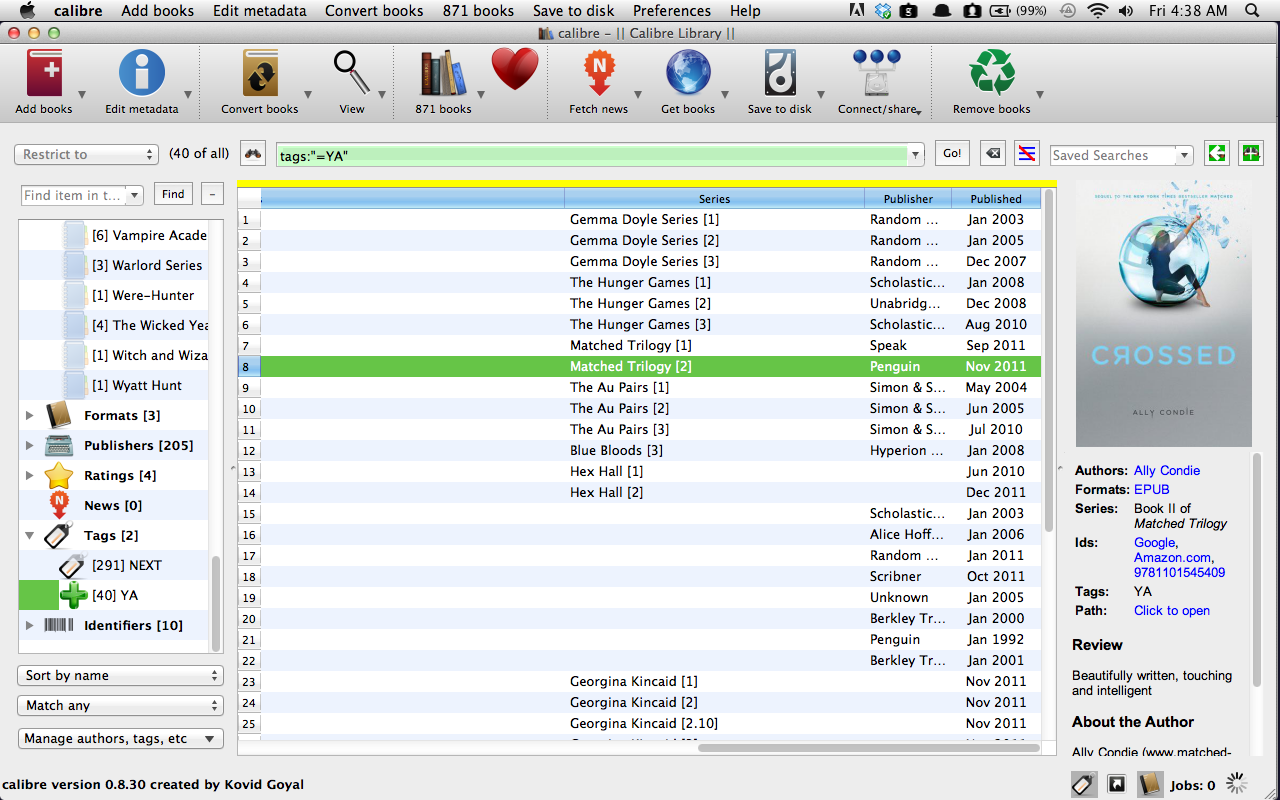Open the Help menu
Viewport: 1280px width, 800px height.
[745, 11]
